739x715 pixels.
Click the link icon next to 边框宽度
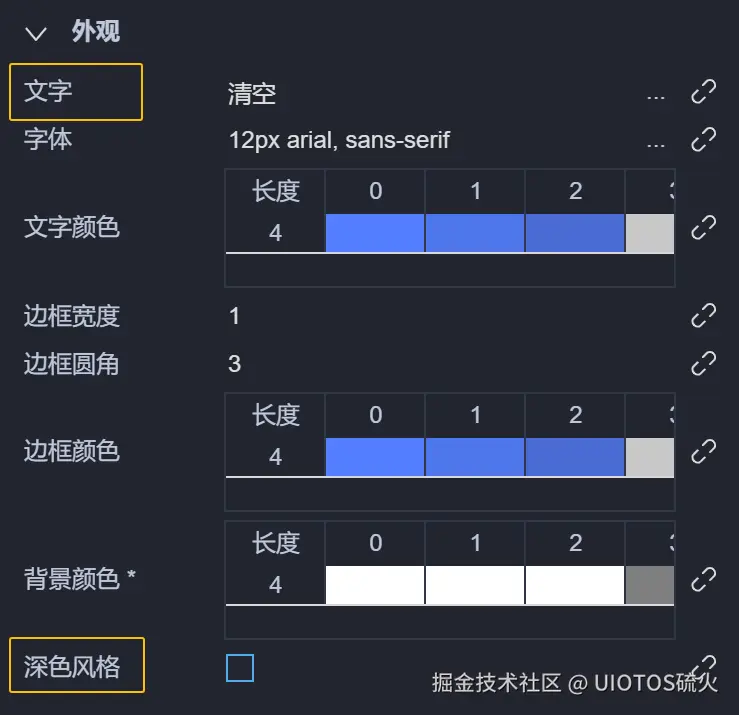(704, 316)
